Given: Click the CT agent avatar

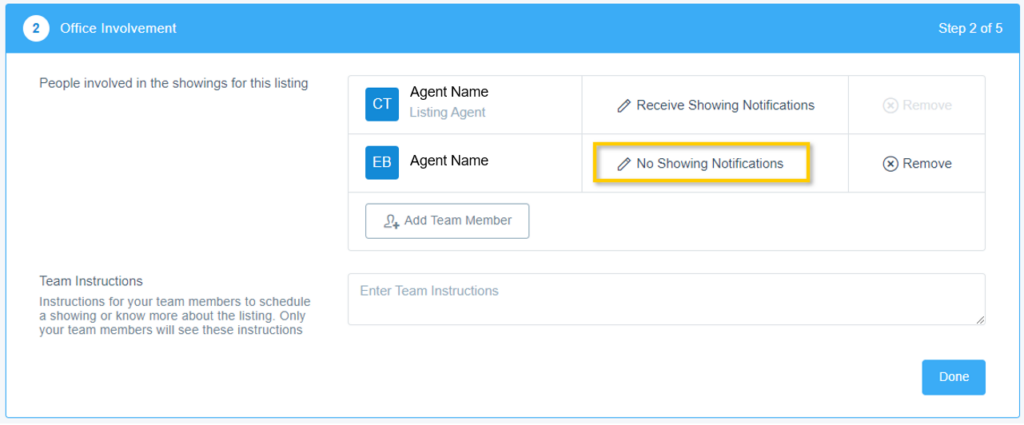Looking at the screenshot, I should [382, 104].
